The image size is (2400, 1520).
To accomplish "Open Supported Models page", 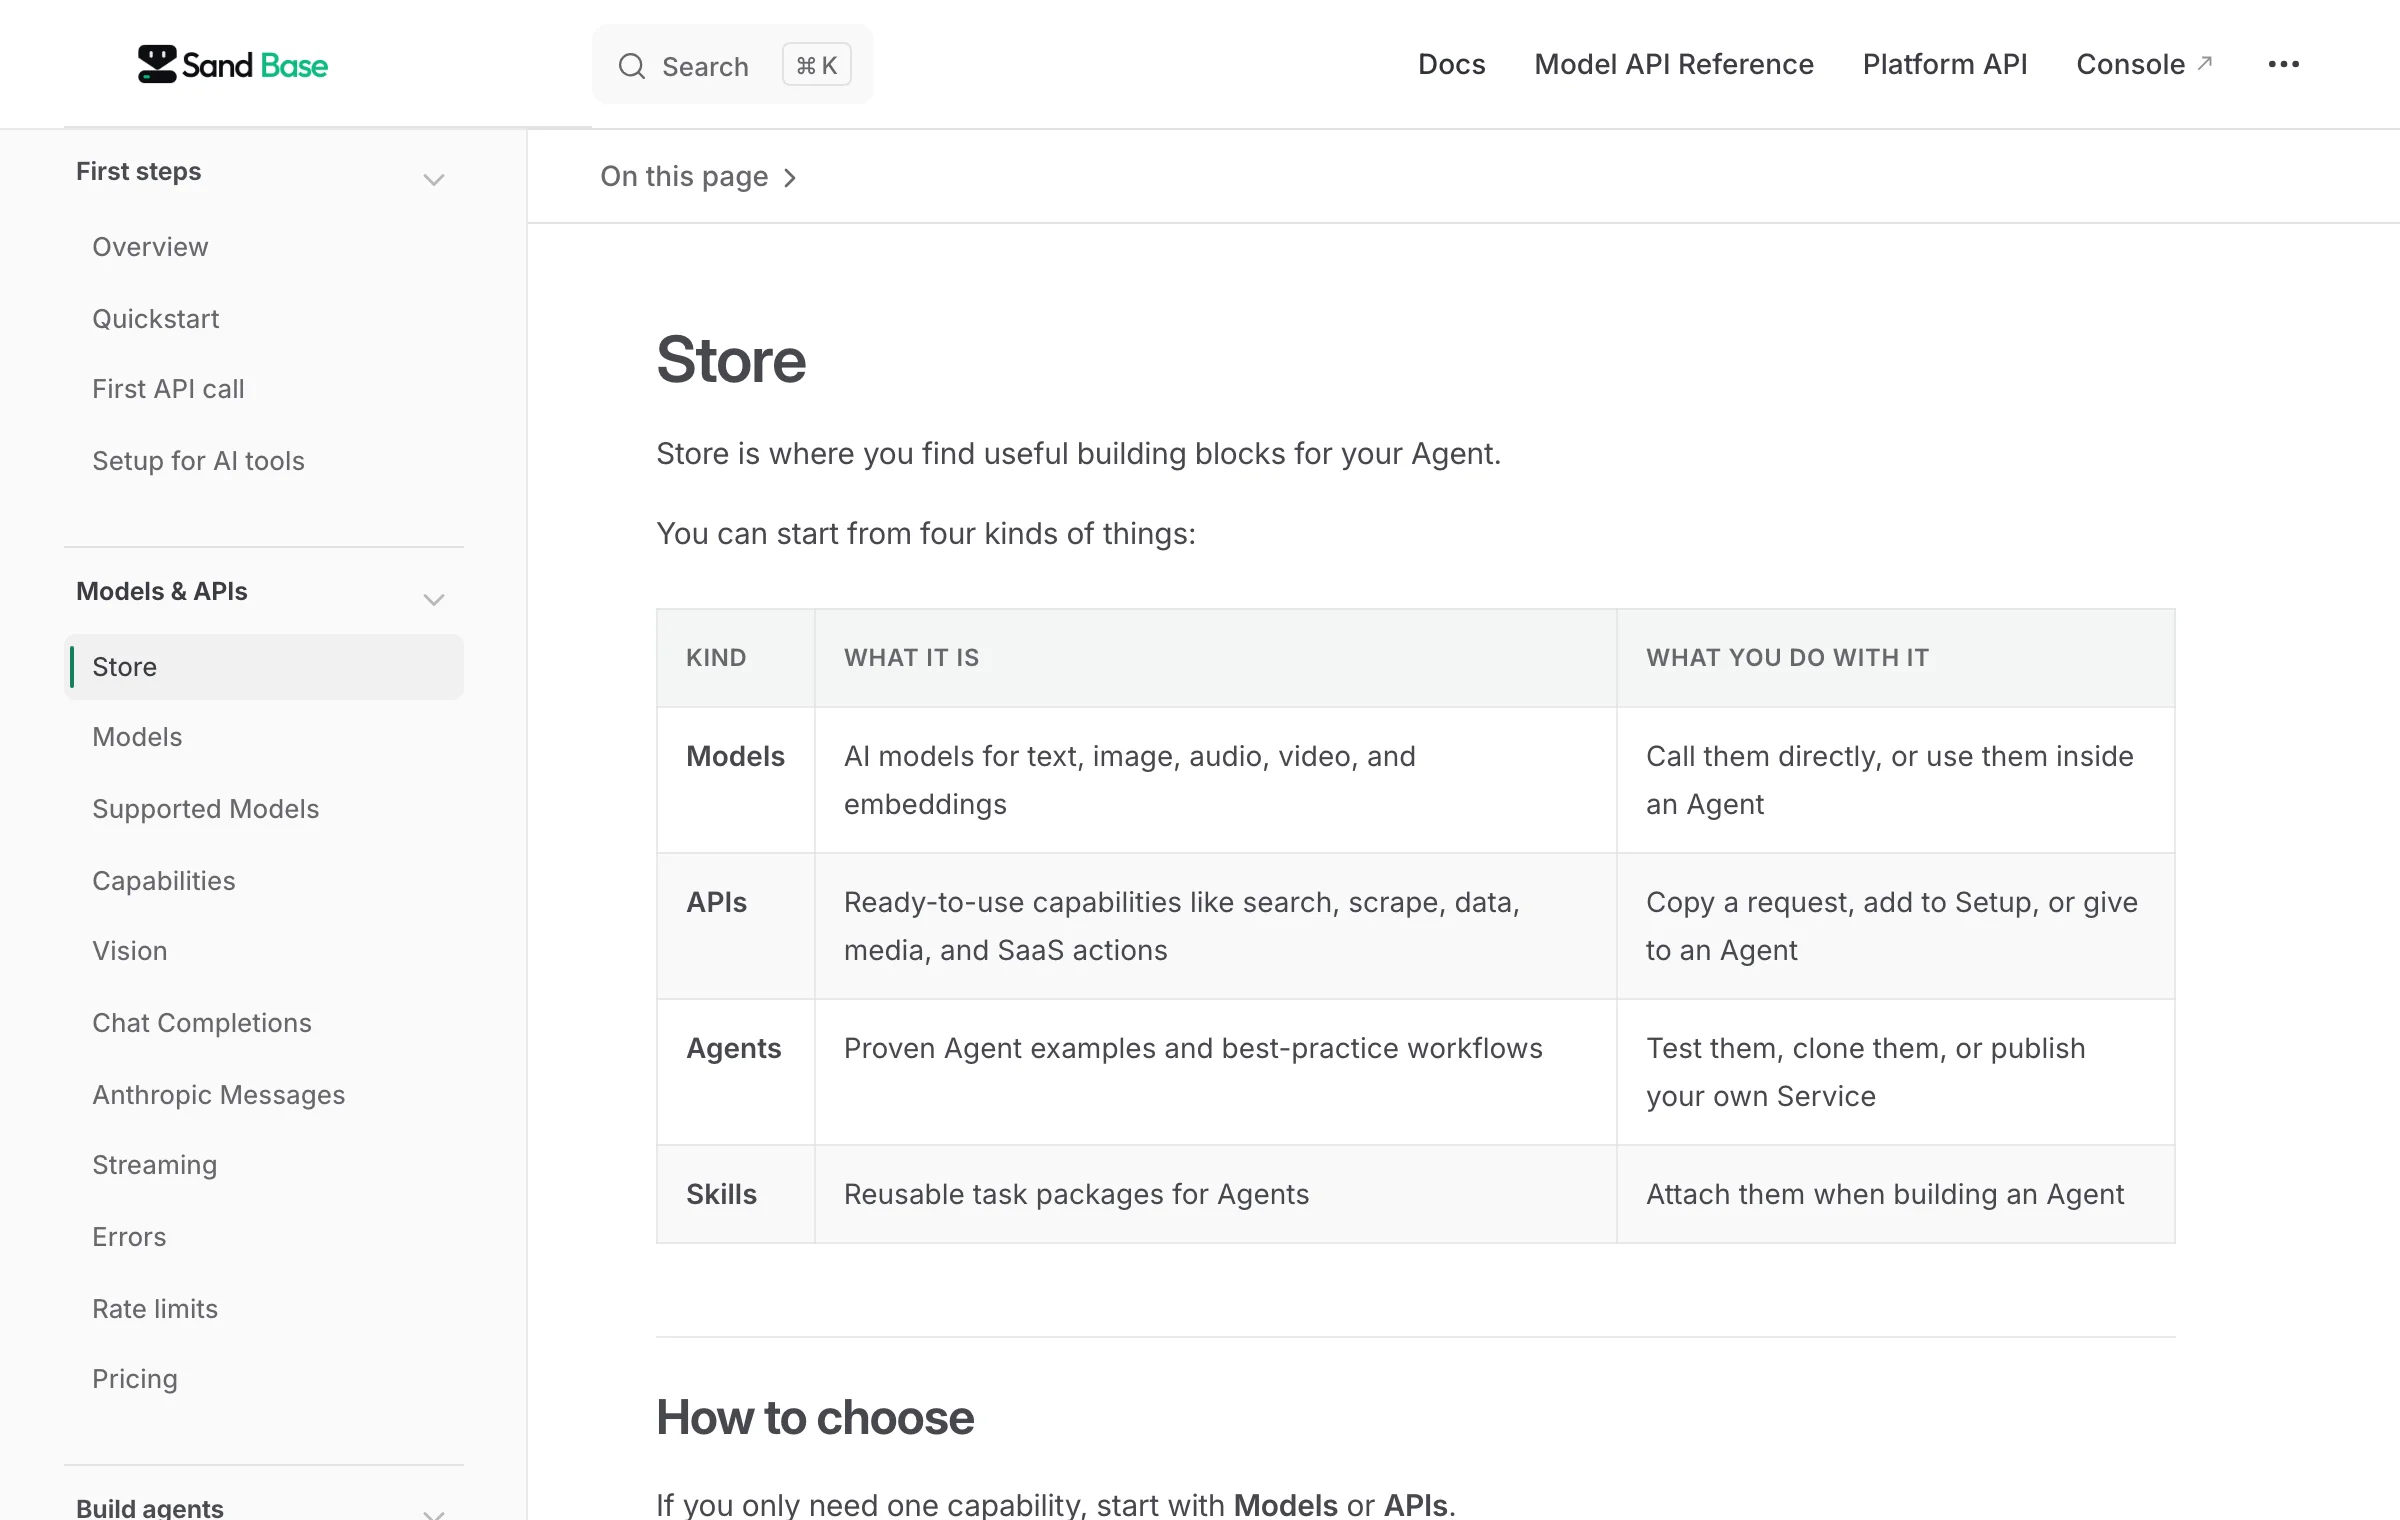I will coord(205,808).
